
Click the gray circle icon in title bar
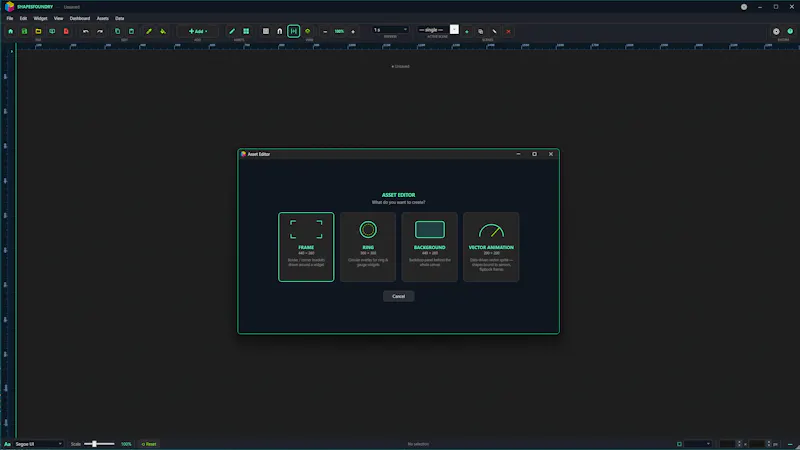click(x=744, y=7)
